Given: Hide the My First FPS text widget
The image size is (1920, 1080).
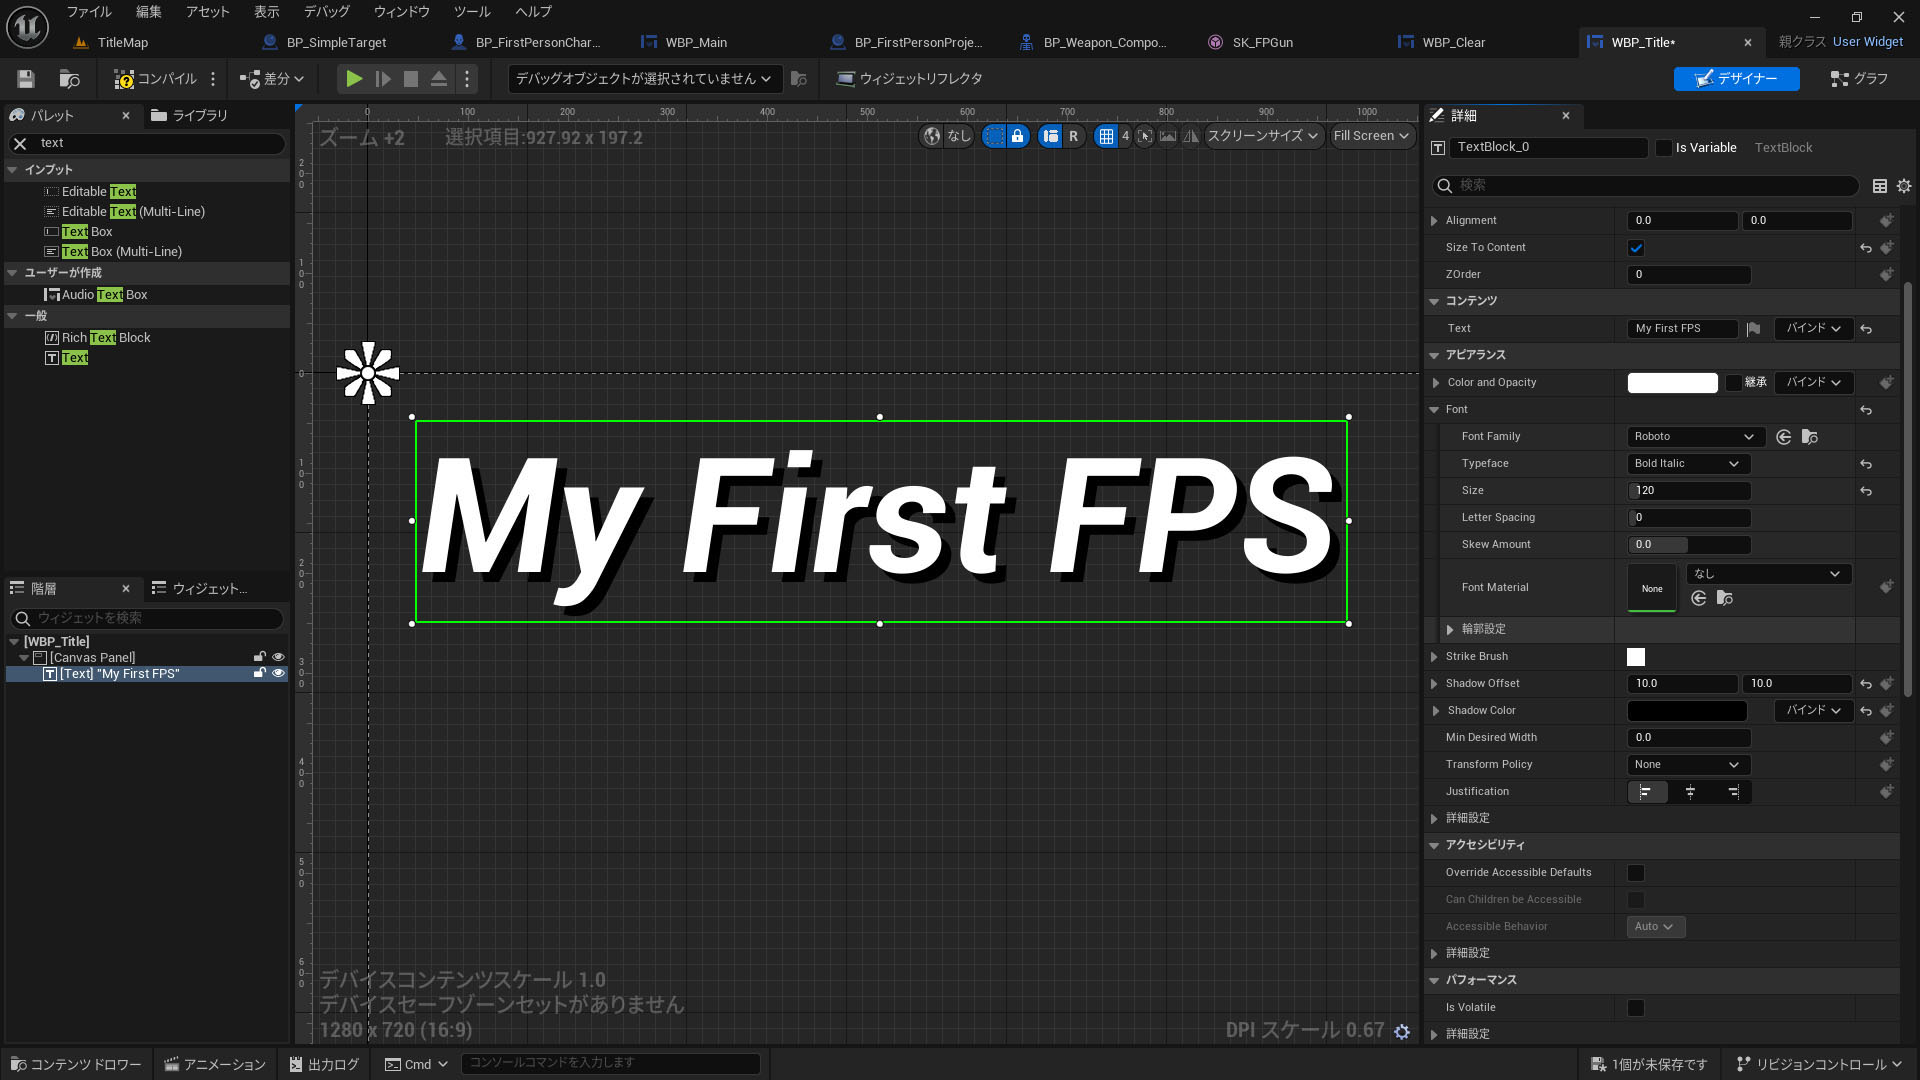Looking at the screenshot, I should (x=279, y=674).
